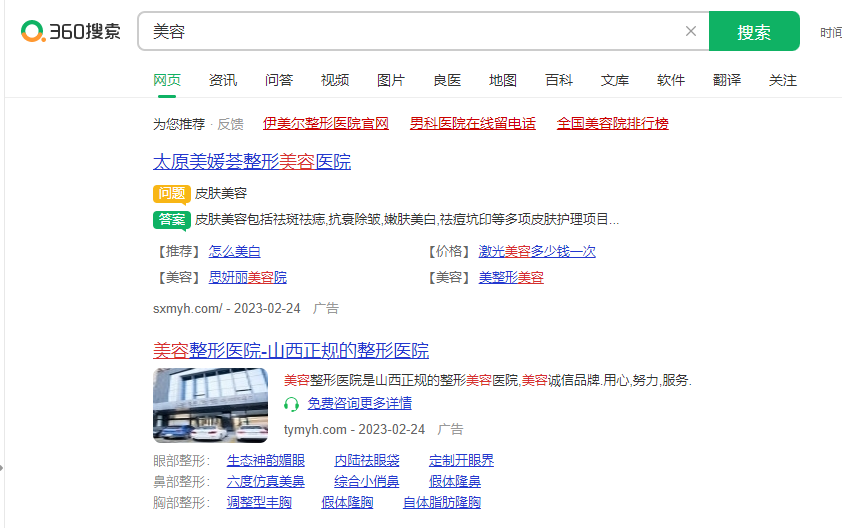This screenshot has width=842, height=528.
Task: Click the 问题 tag badge
Action: [172, 194]
